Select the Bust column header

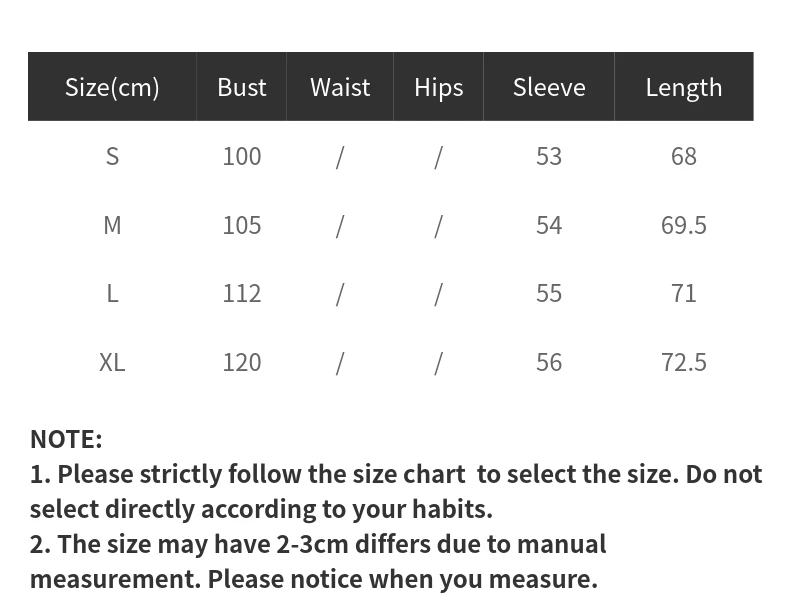pos(241,87)
